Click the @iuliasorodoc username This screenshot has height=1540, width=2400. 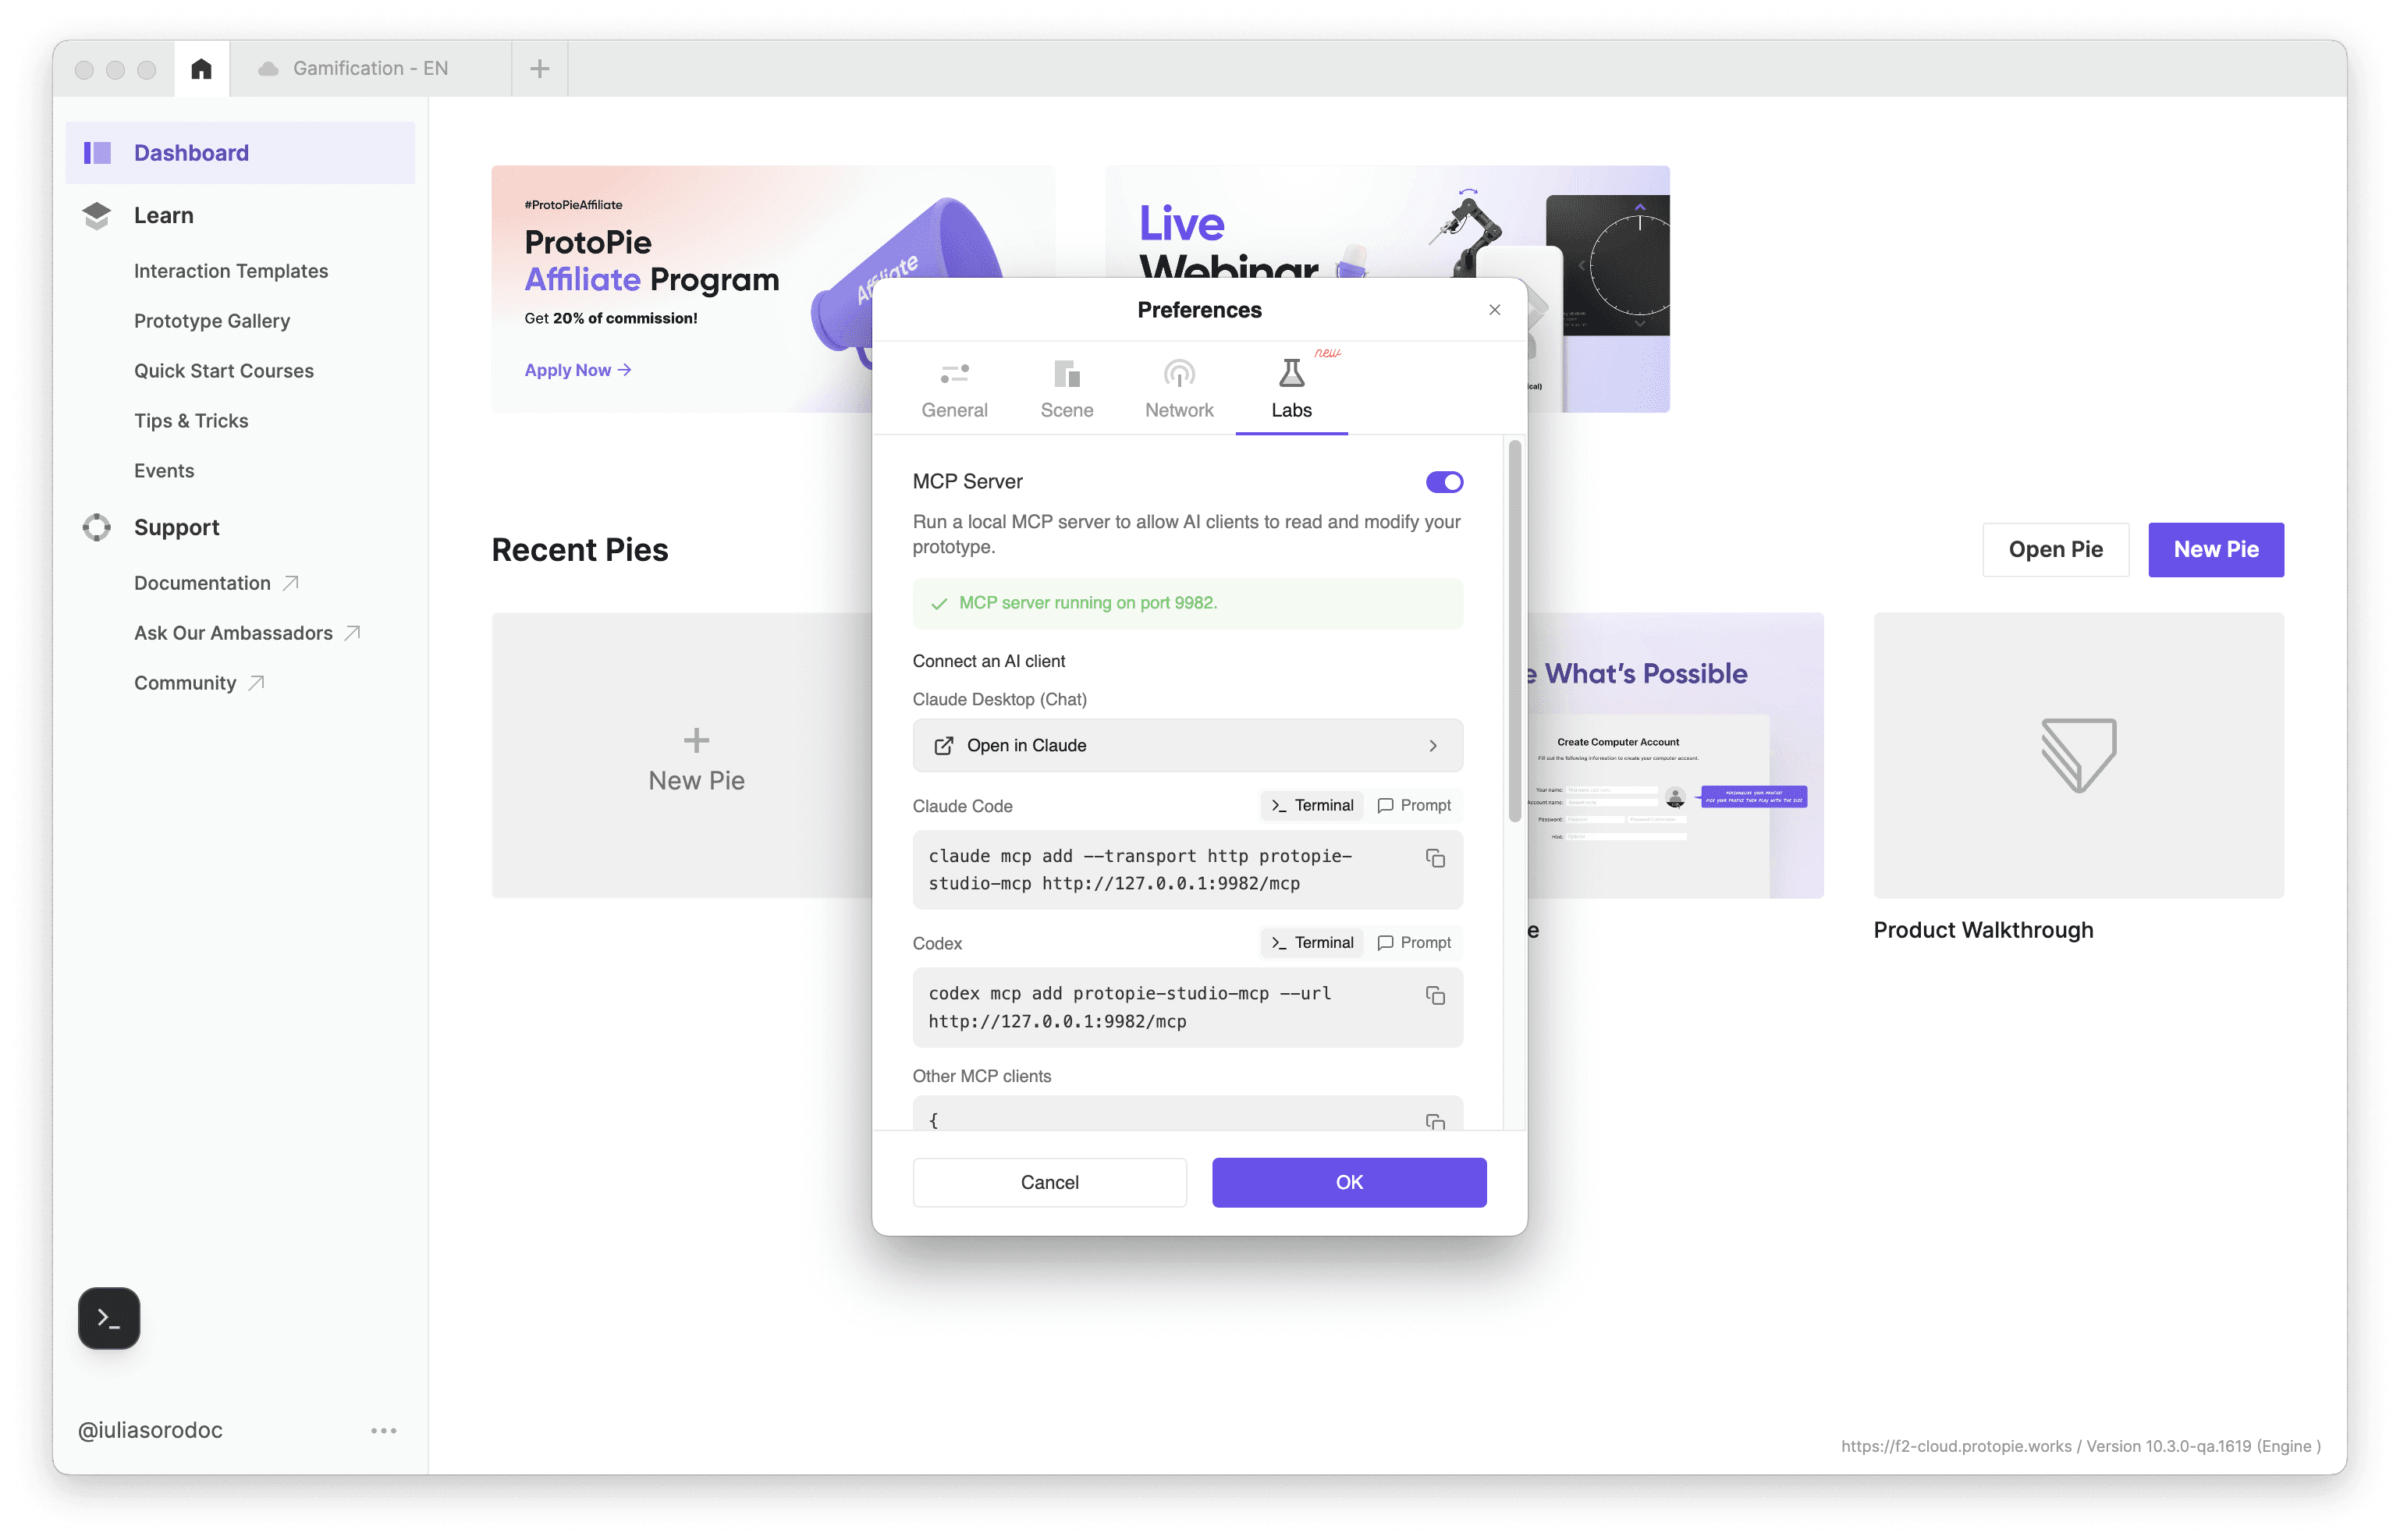[x=150, y=1431]
